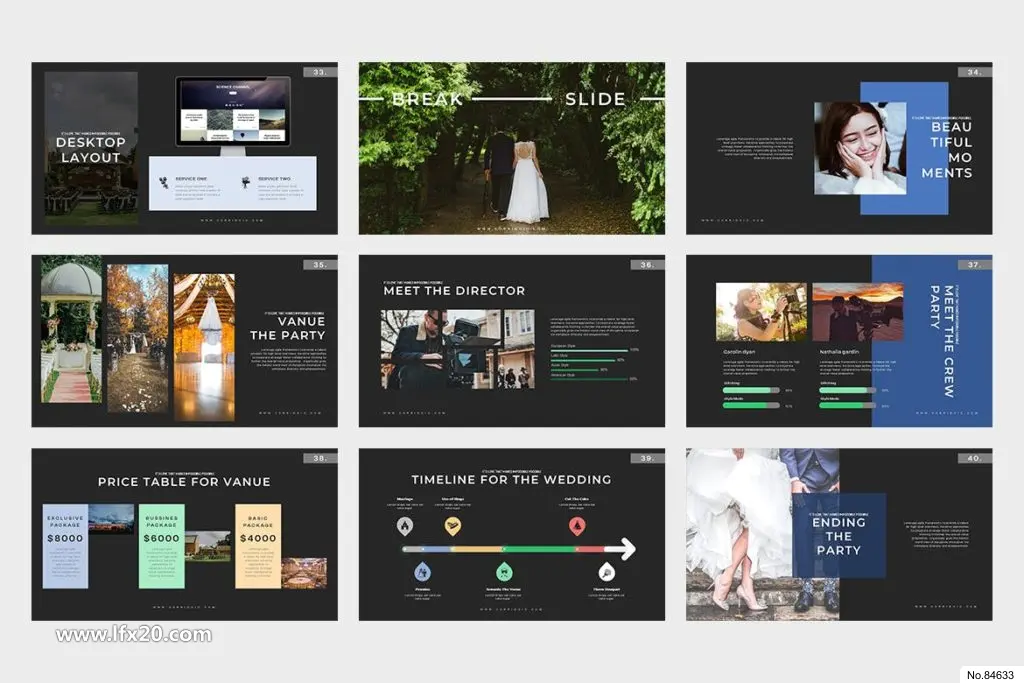Click the white arrowhead ending the timeline
This screenshot has width=1024, height=683.
click(x=627, y=548)
